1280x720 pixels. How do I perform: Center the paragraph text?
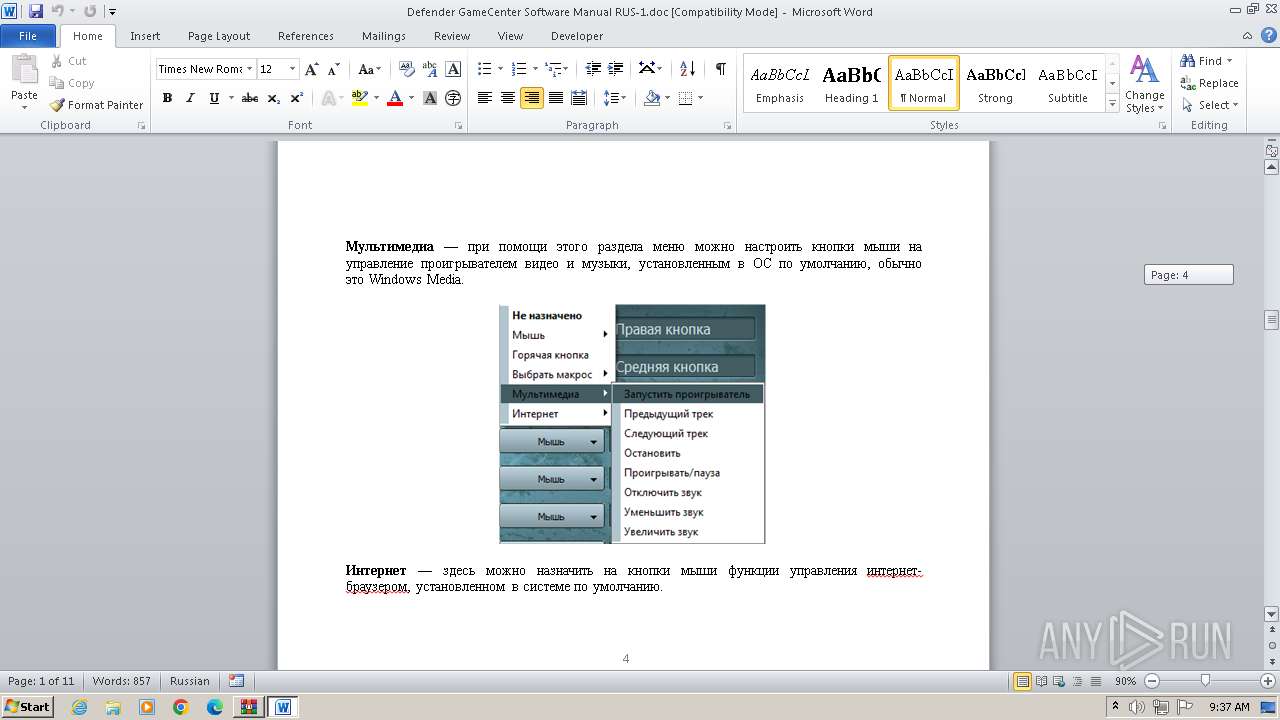click(508, 98)
